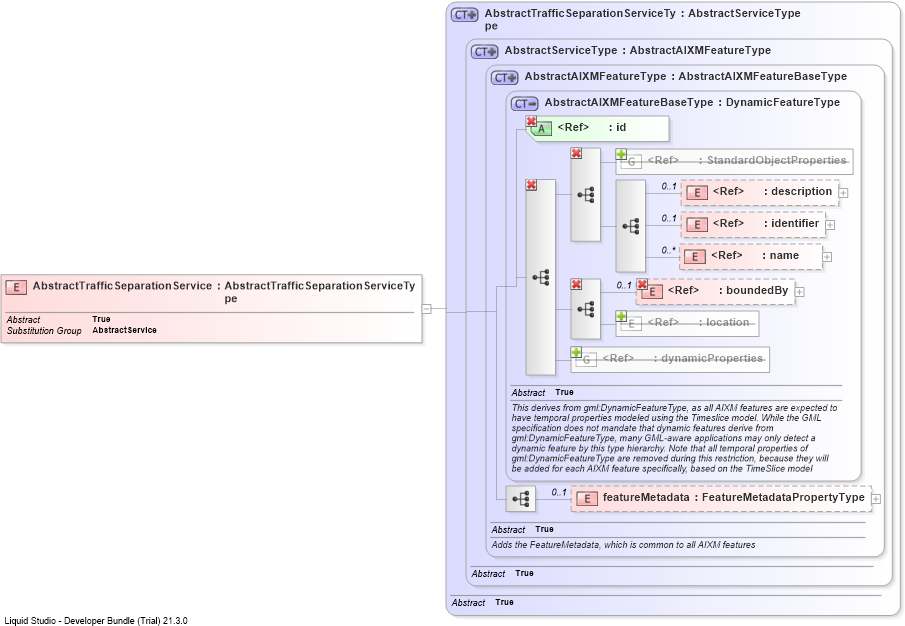Select the sequence compositor next to boundedBy
Image resolution: width=905 pixels, height=626 pixels.
[x=586, y=309]
